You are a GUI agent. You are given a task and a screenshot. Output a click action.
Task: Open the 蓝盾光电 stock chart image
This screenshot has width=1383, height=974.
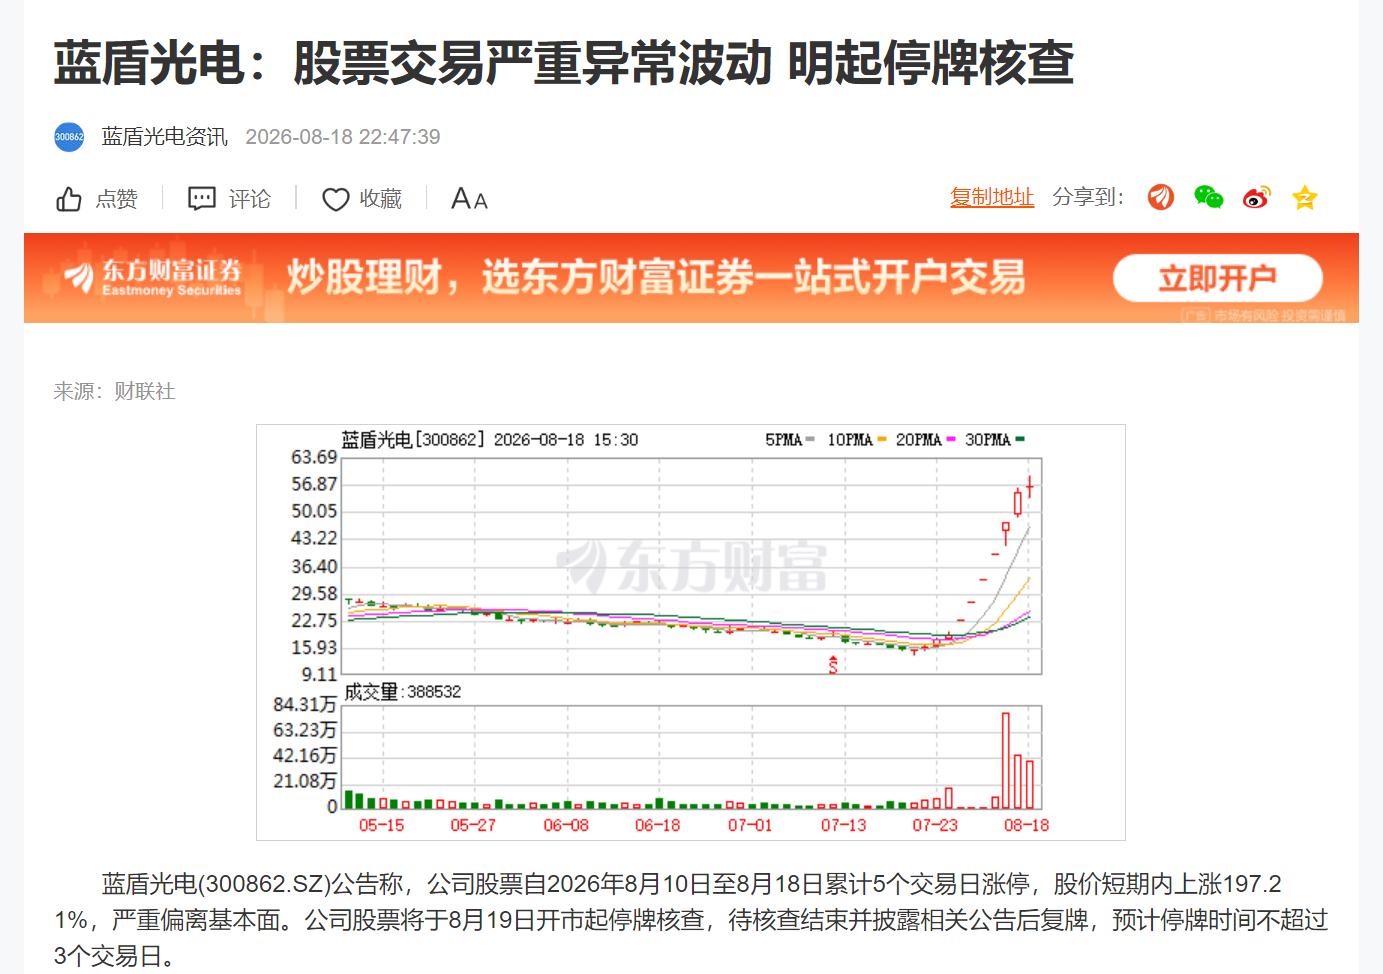691,632
